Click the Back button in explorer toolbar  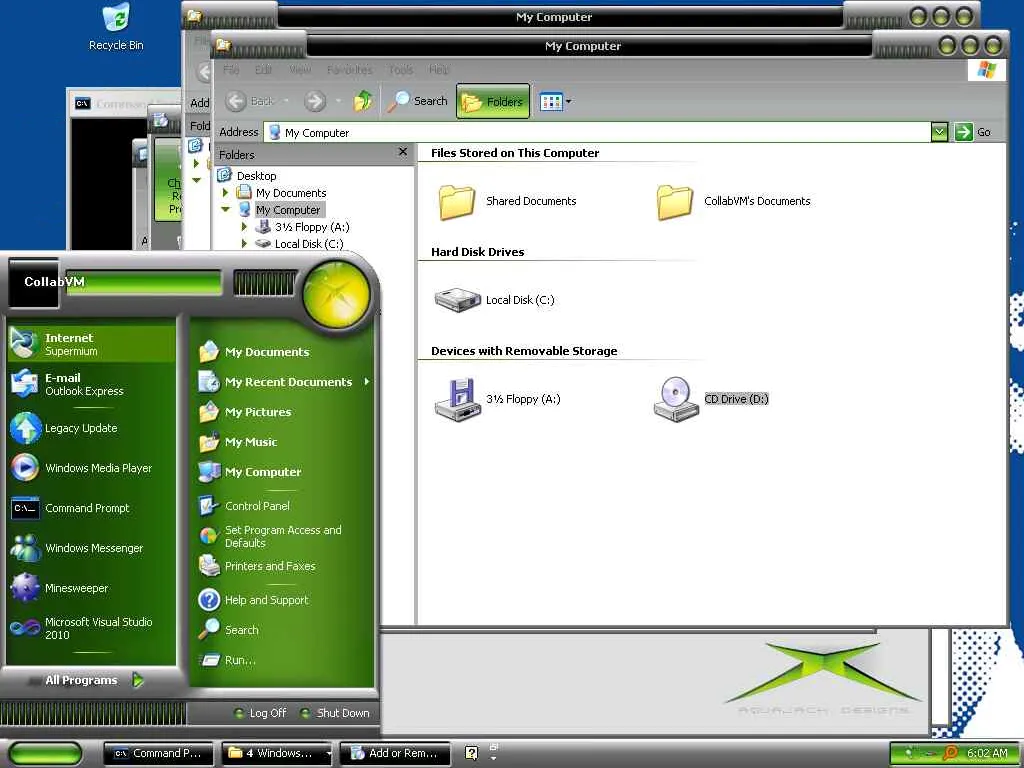251,101
